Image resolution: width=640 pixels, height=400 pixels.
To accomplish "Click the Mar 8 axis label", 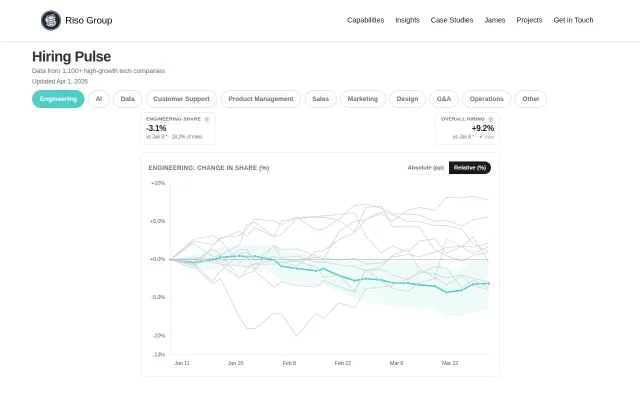I will point(396,363).
